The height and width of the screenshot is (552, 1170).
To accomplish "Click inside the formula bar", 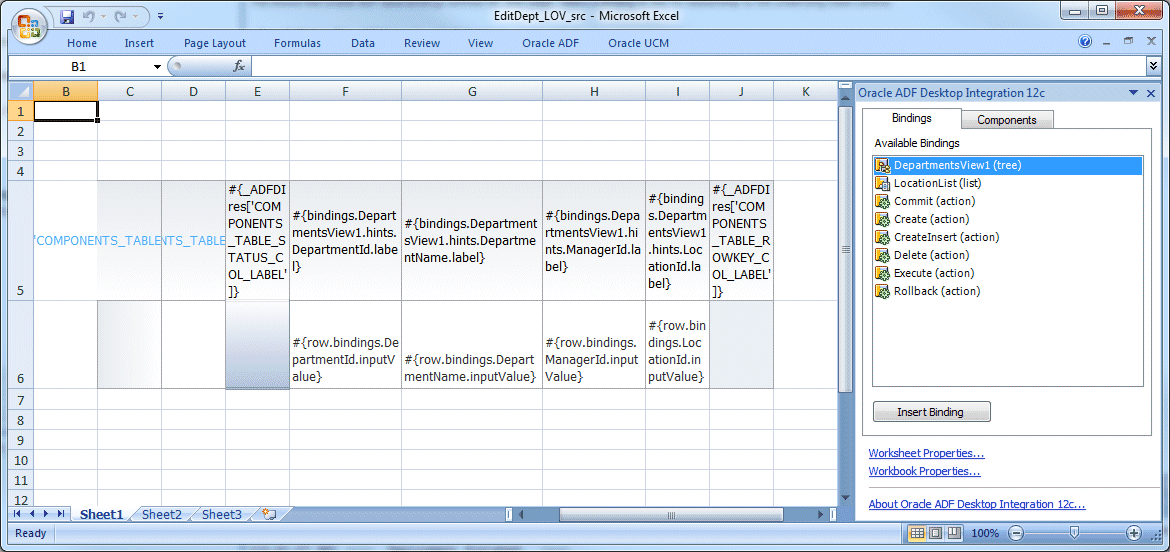I will point(698,67).
